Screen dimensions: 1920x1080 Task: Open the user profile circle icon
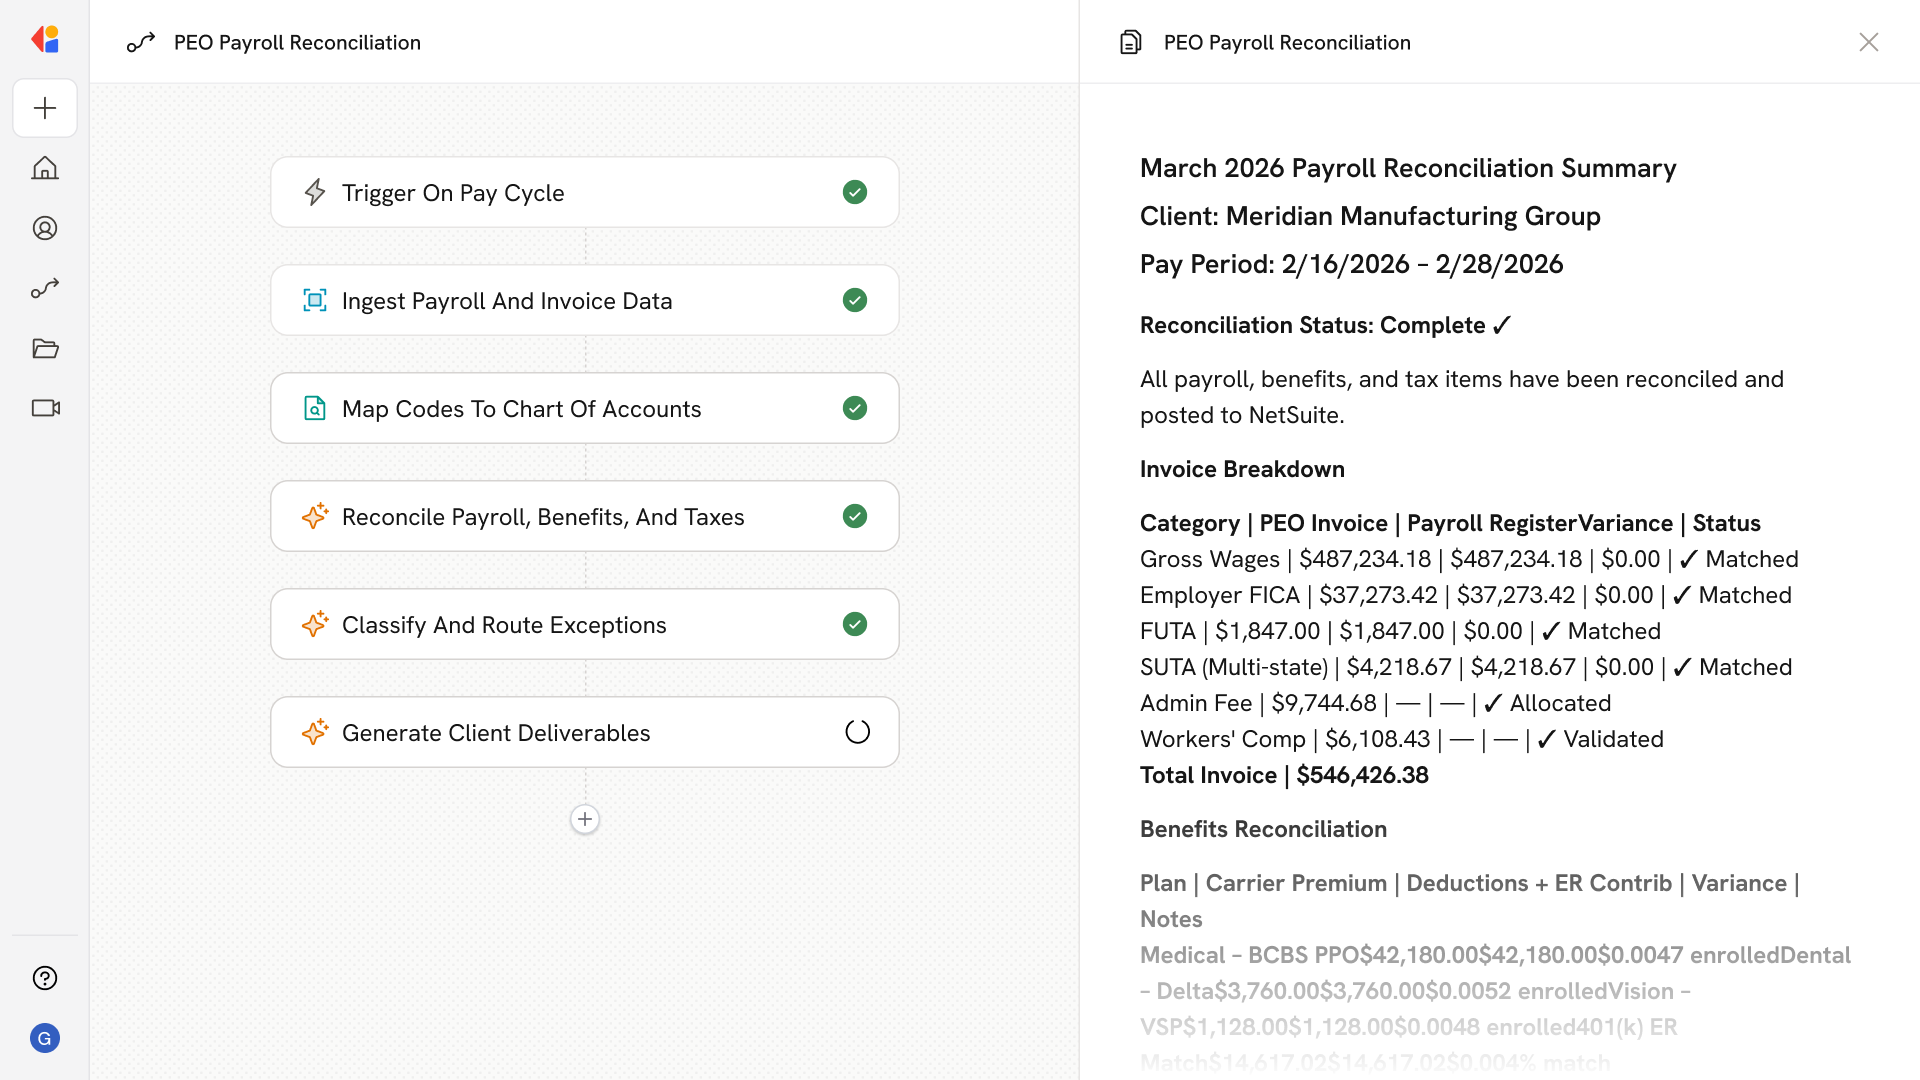(45, 228)
